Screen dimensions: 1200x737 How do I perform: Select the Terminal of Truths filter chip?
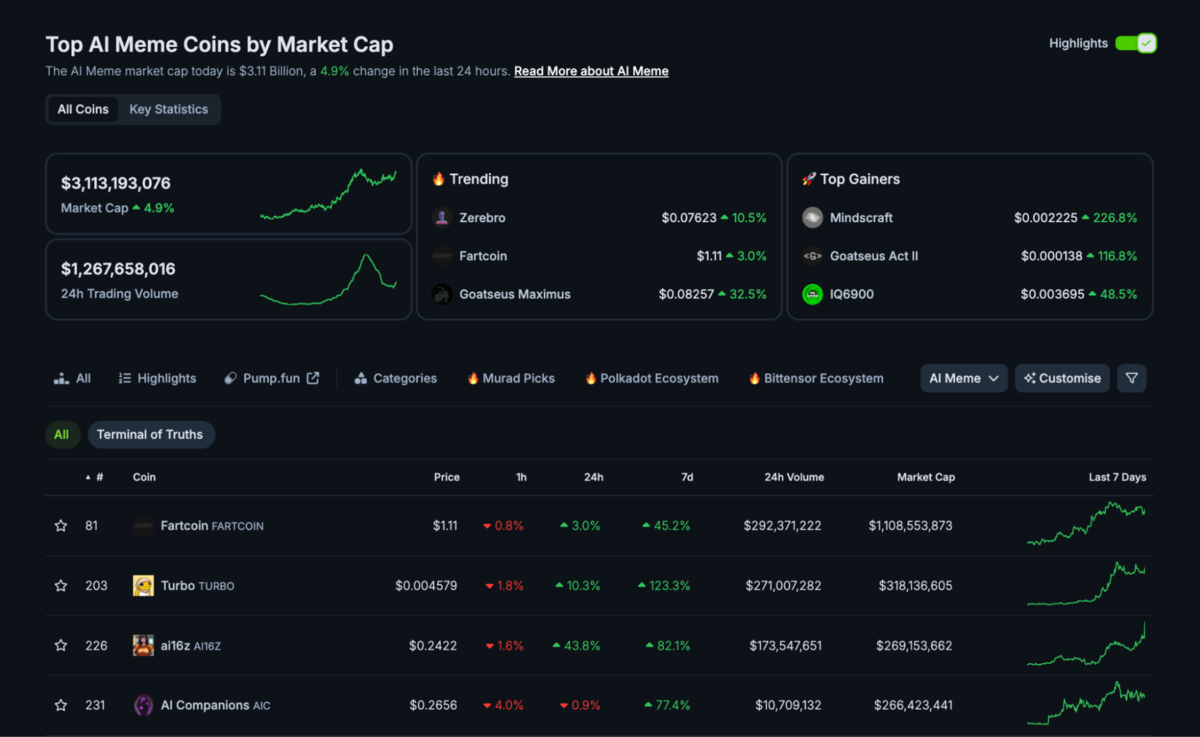[x=150, y=434]
